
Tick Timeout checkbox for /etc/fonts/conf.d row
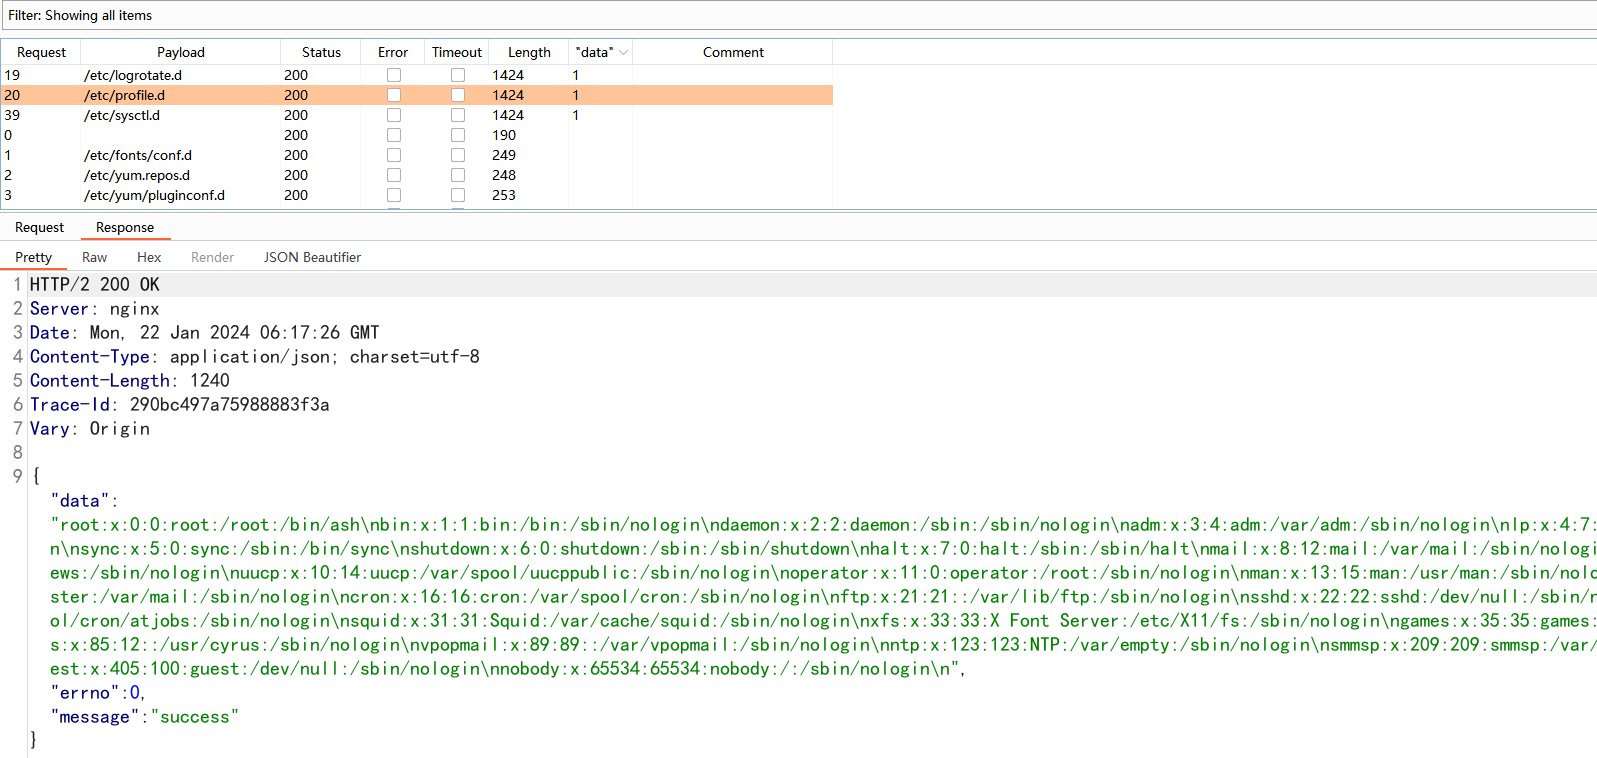coord(458,155)
